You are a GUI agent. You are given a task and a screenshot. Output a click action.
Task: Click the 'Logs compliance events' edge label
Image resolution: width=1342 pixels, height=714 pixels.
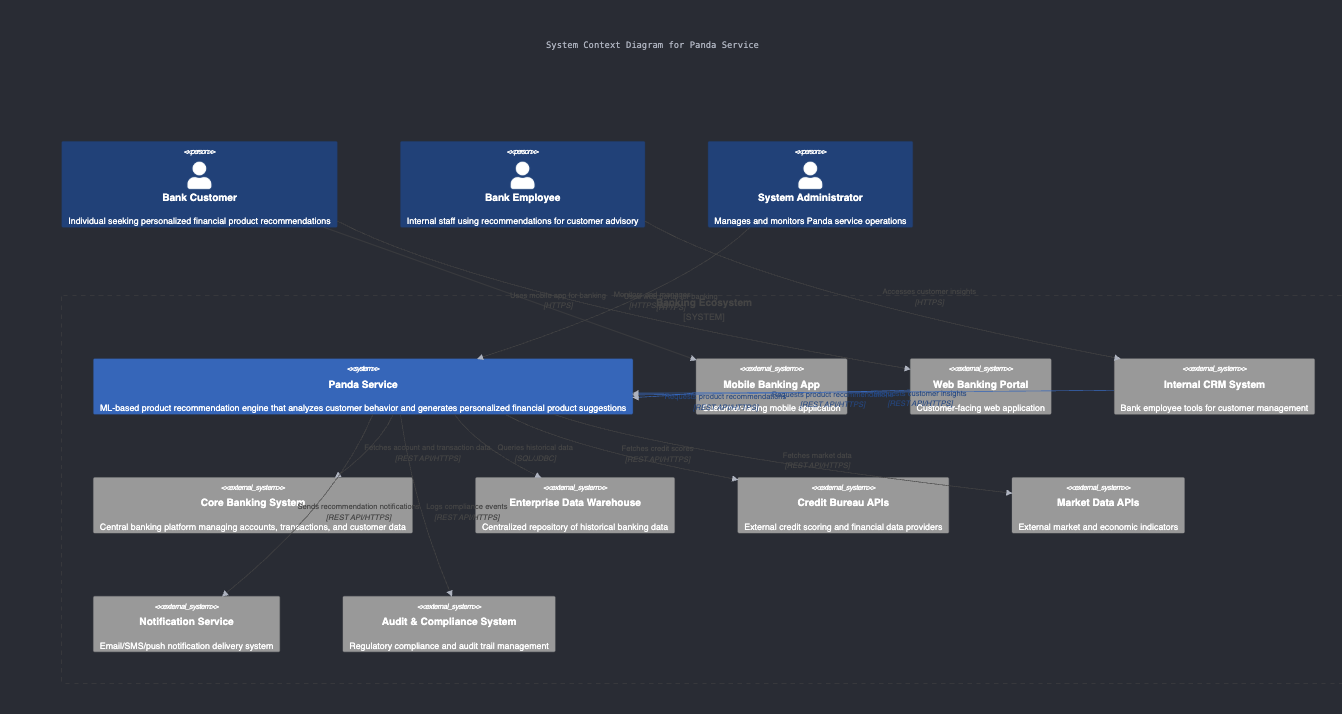click(x=467, y=507)
